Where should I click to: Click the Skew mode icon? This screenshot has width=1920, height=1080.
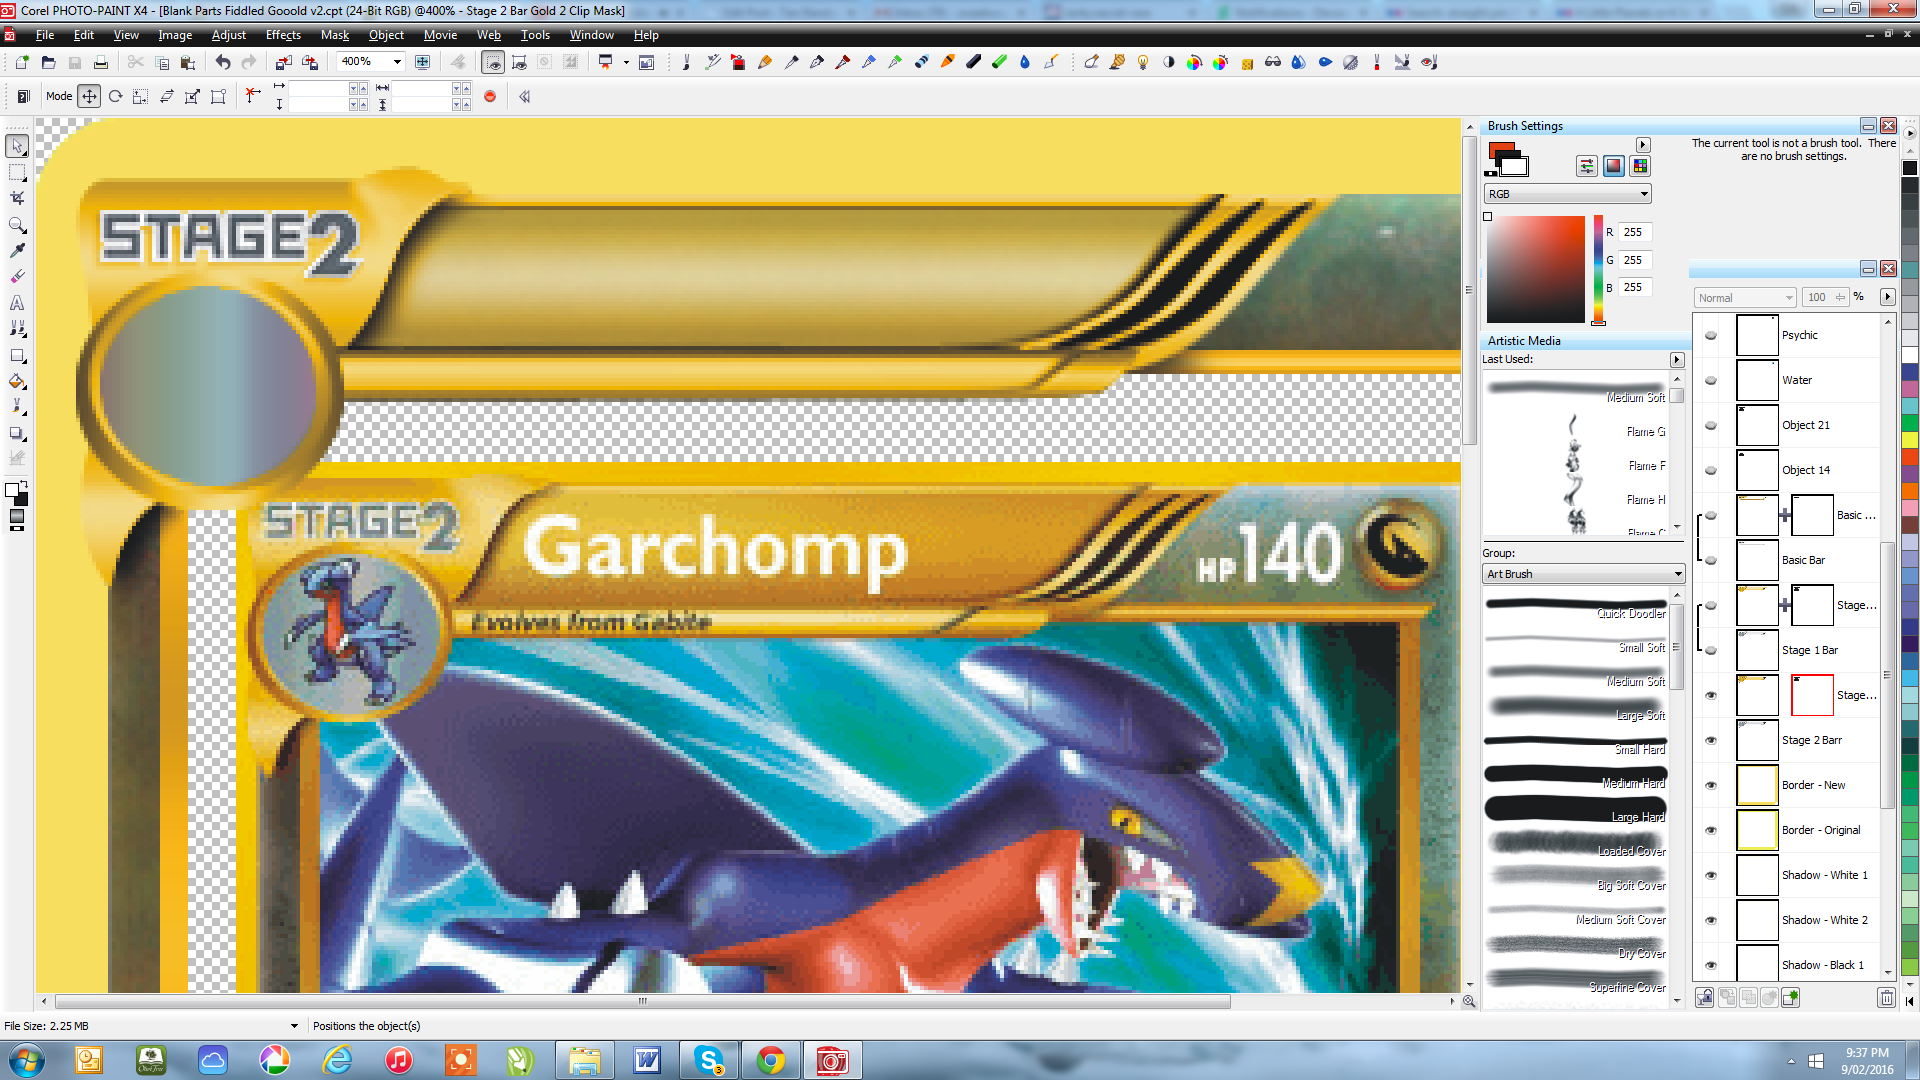click(x=167, y=96)
